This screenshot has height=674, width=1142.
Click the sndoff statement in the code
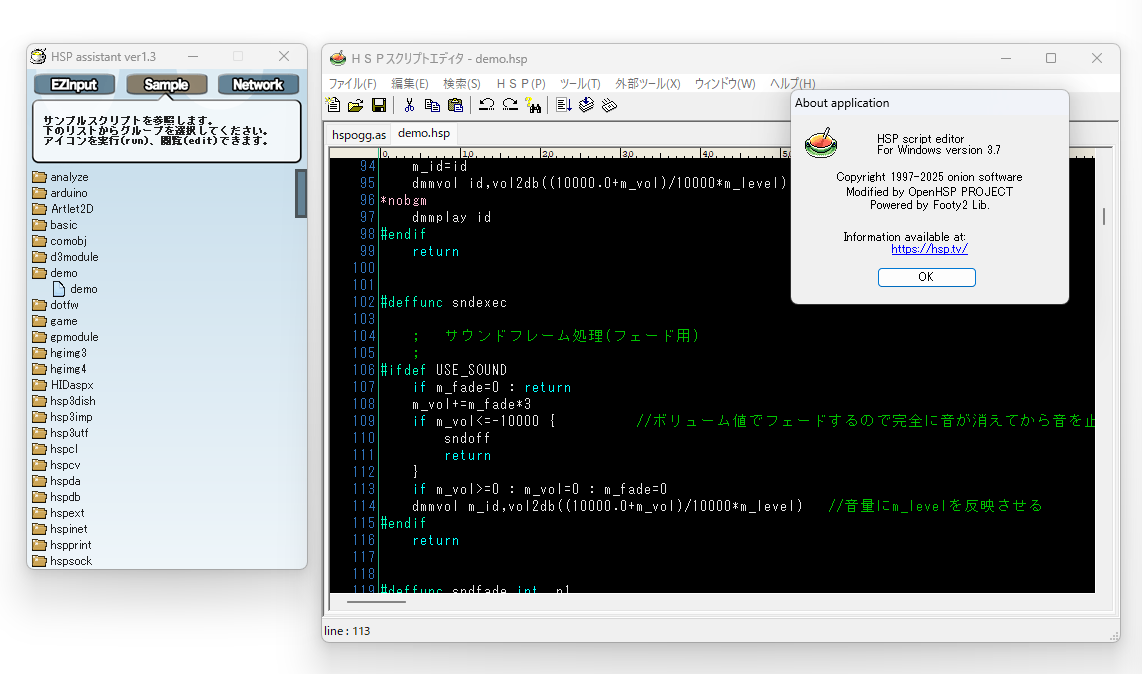coord(467,438)
